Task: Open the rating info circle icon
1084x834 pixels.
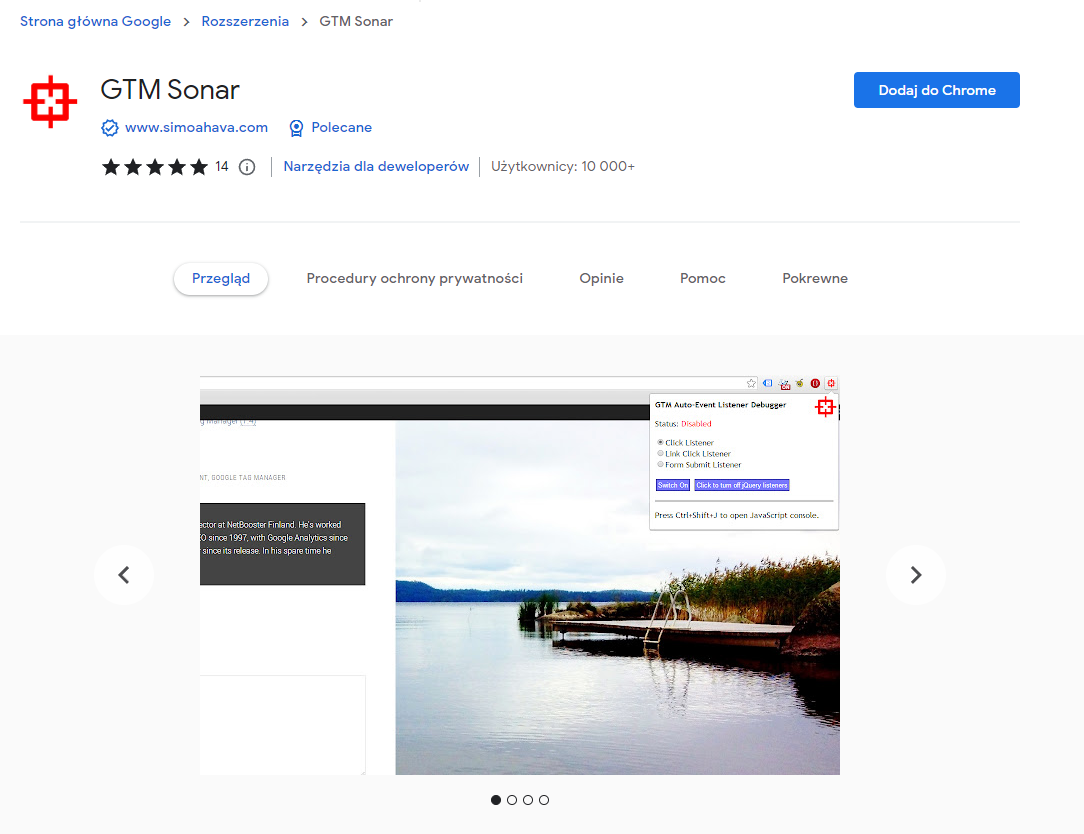Action: tap(247, 167)
